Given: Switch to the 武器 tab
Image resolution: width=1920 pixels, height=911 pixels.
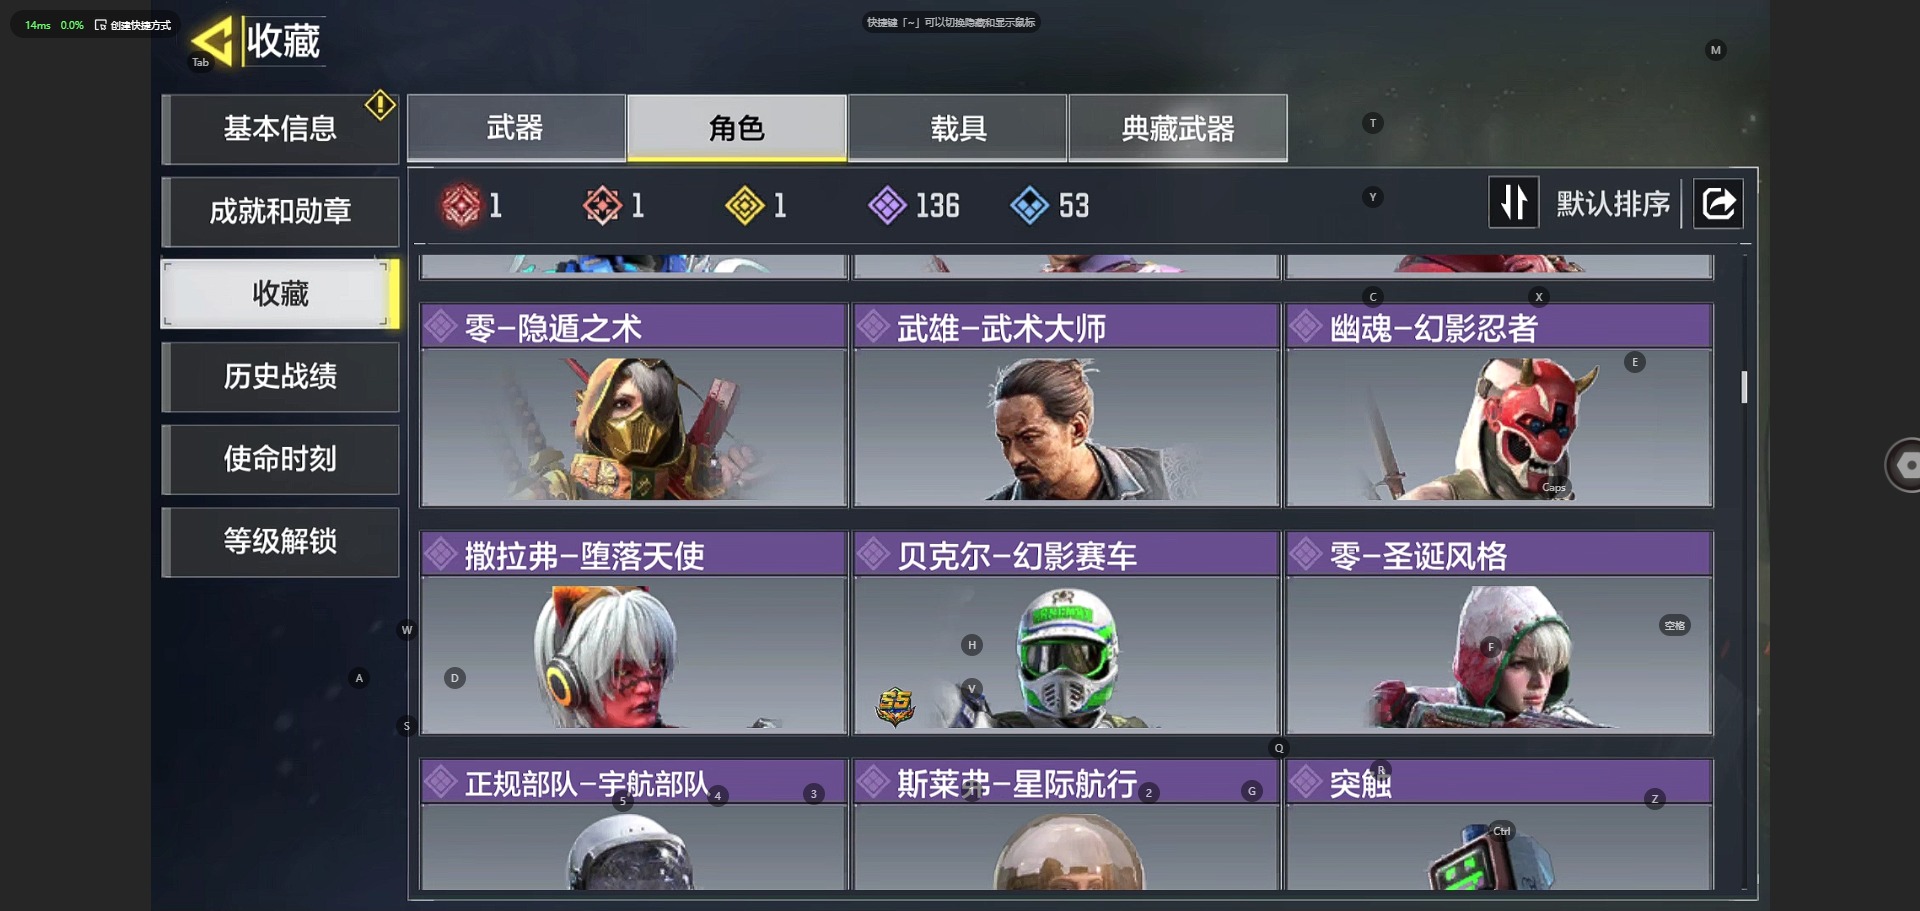Looking at the screenshot, I should pyautogui.click(x=516, y=128).
